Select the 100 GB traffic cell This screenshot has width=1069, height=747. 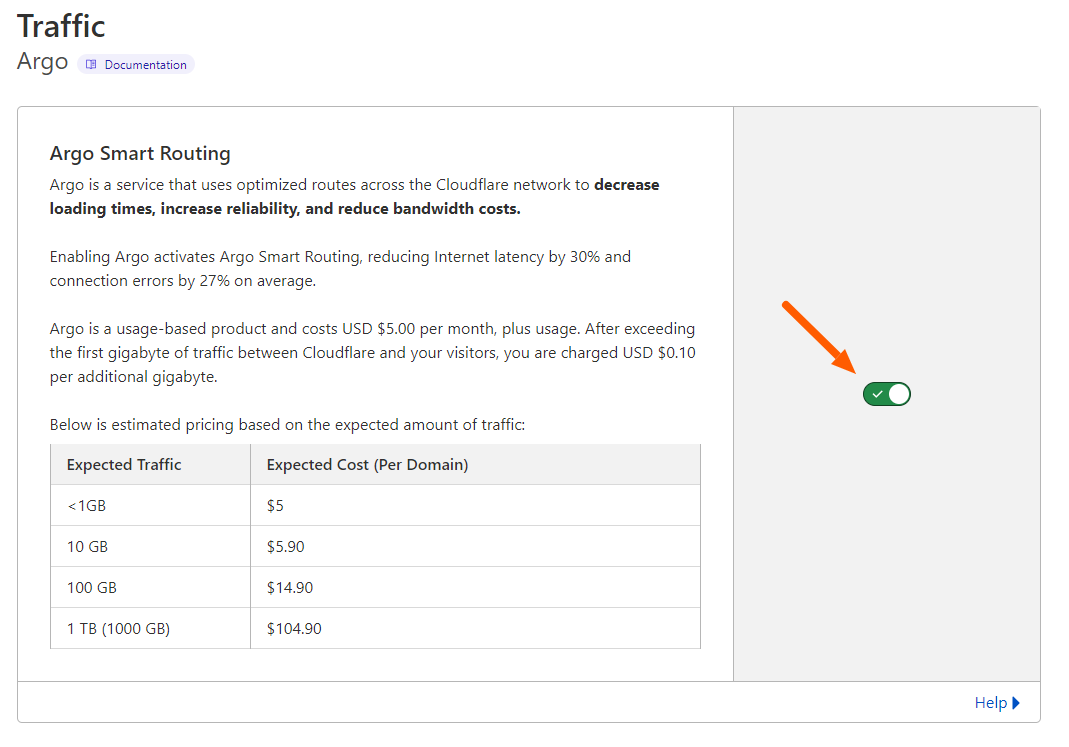(x=92, y=588)
